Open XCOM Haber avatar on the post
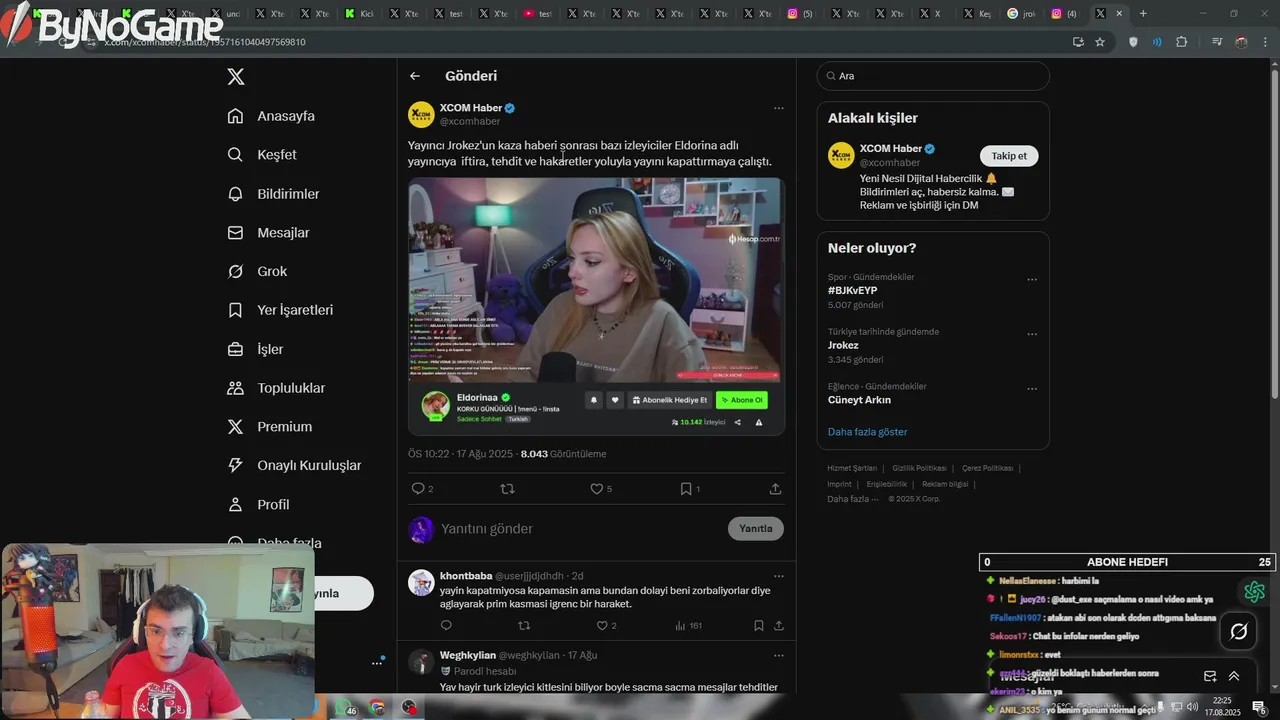The width and height of the screenshot is (1280, 720). tap(421, 114)
